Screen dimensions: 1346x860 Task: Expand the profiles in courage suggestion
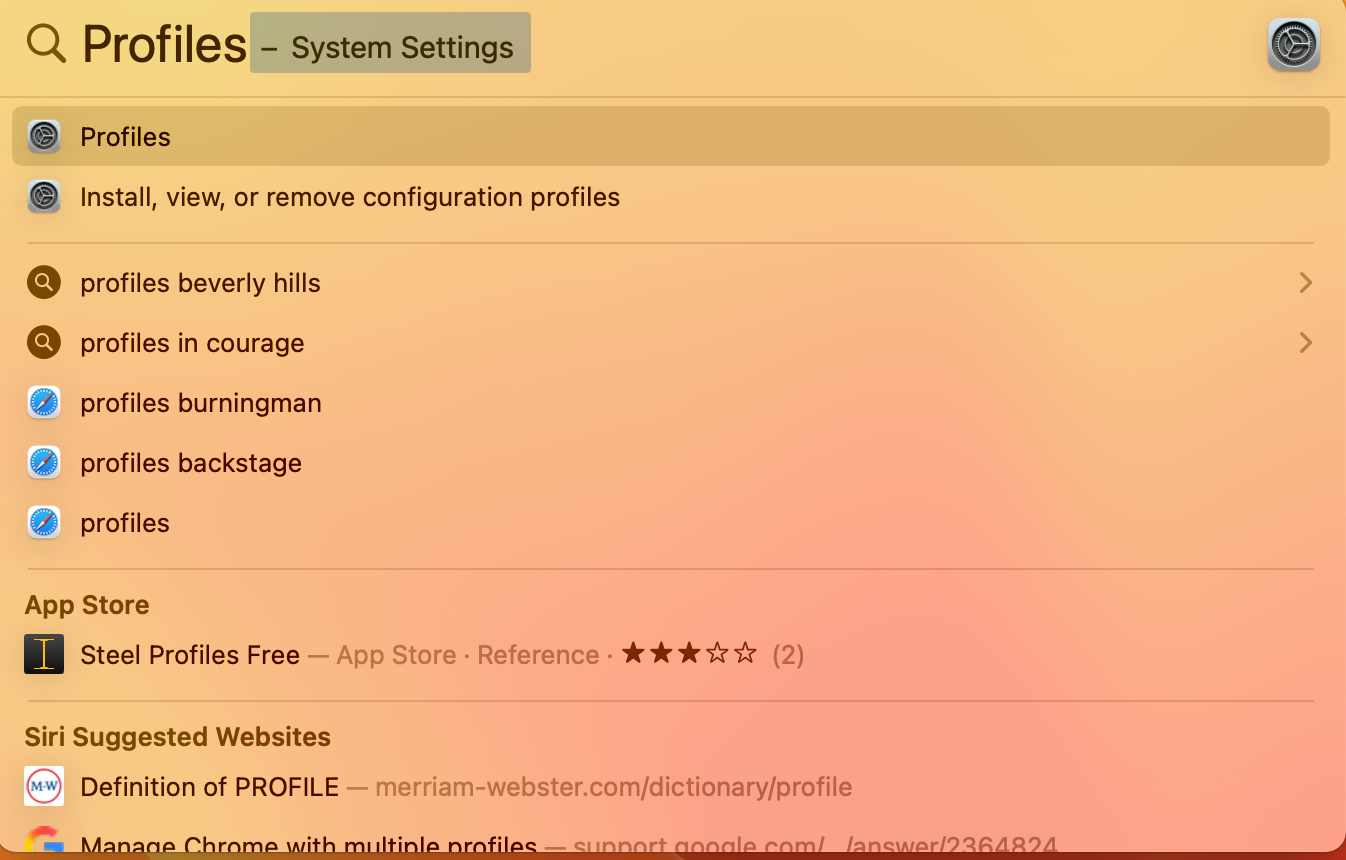pos(1305,342)
